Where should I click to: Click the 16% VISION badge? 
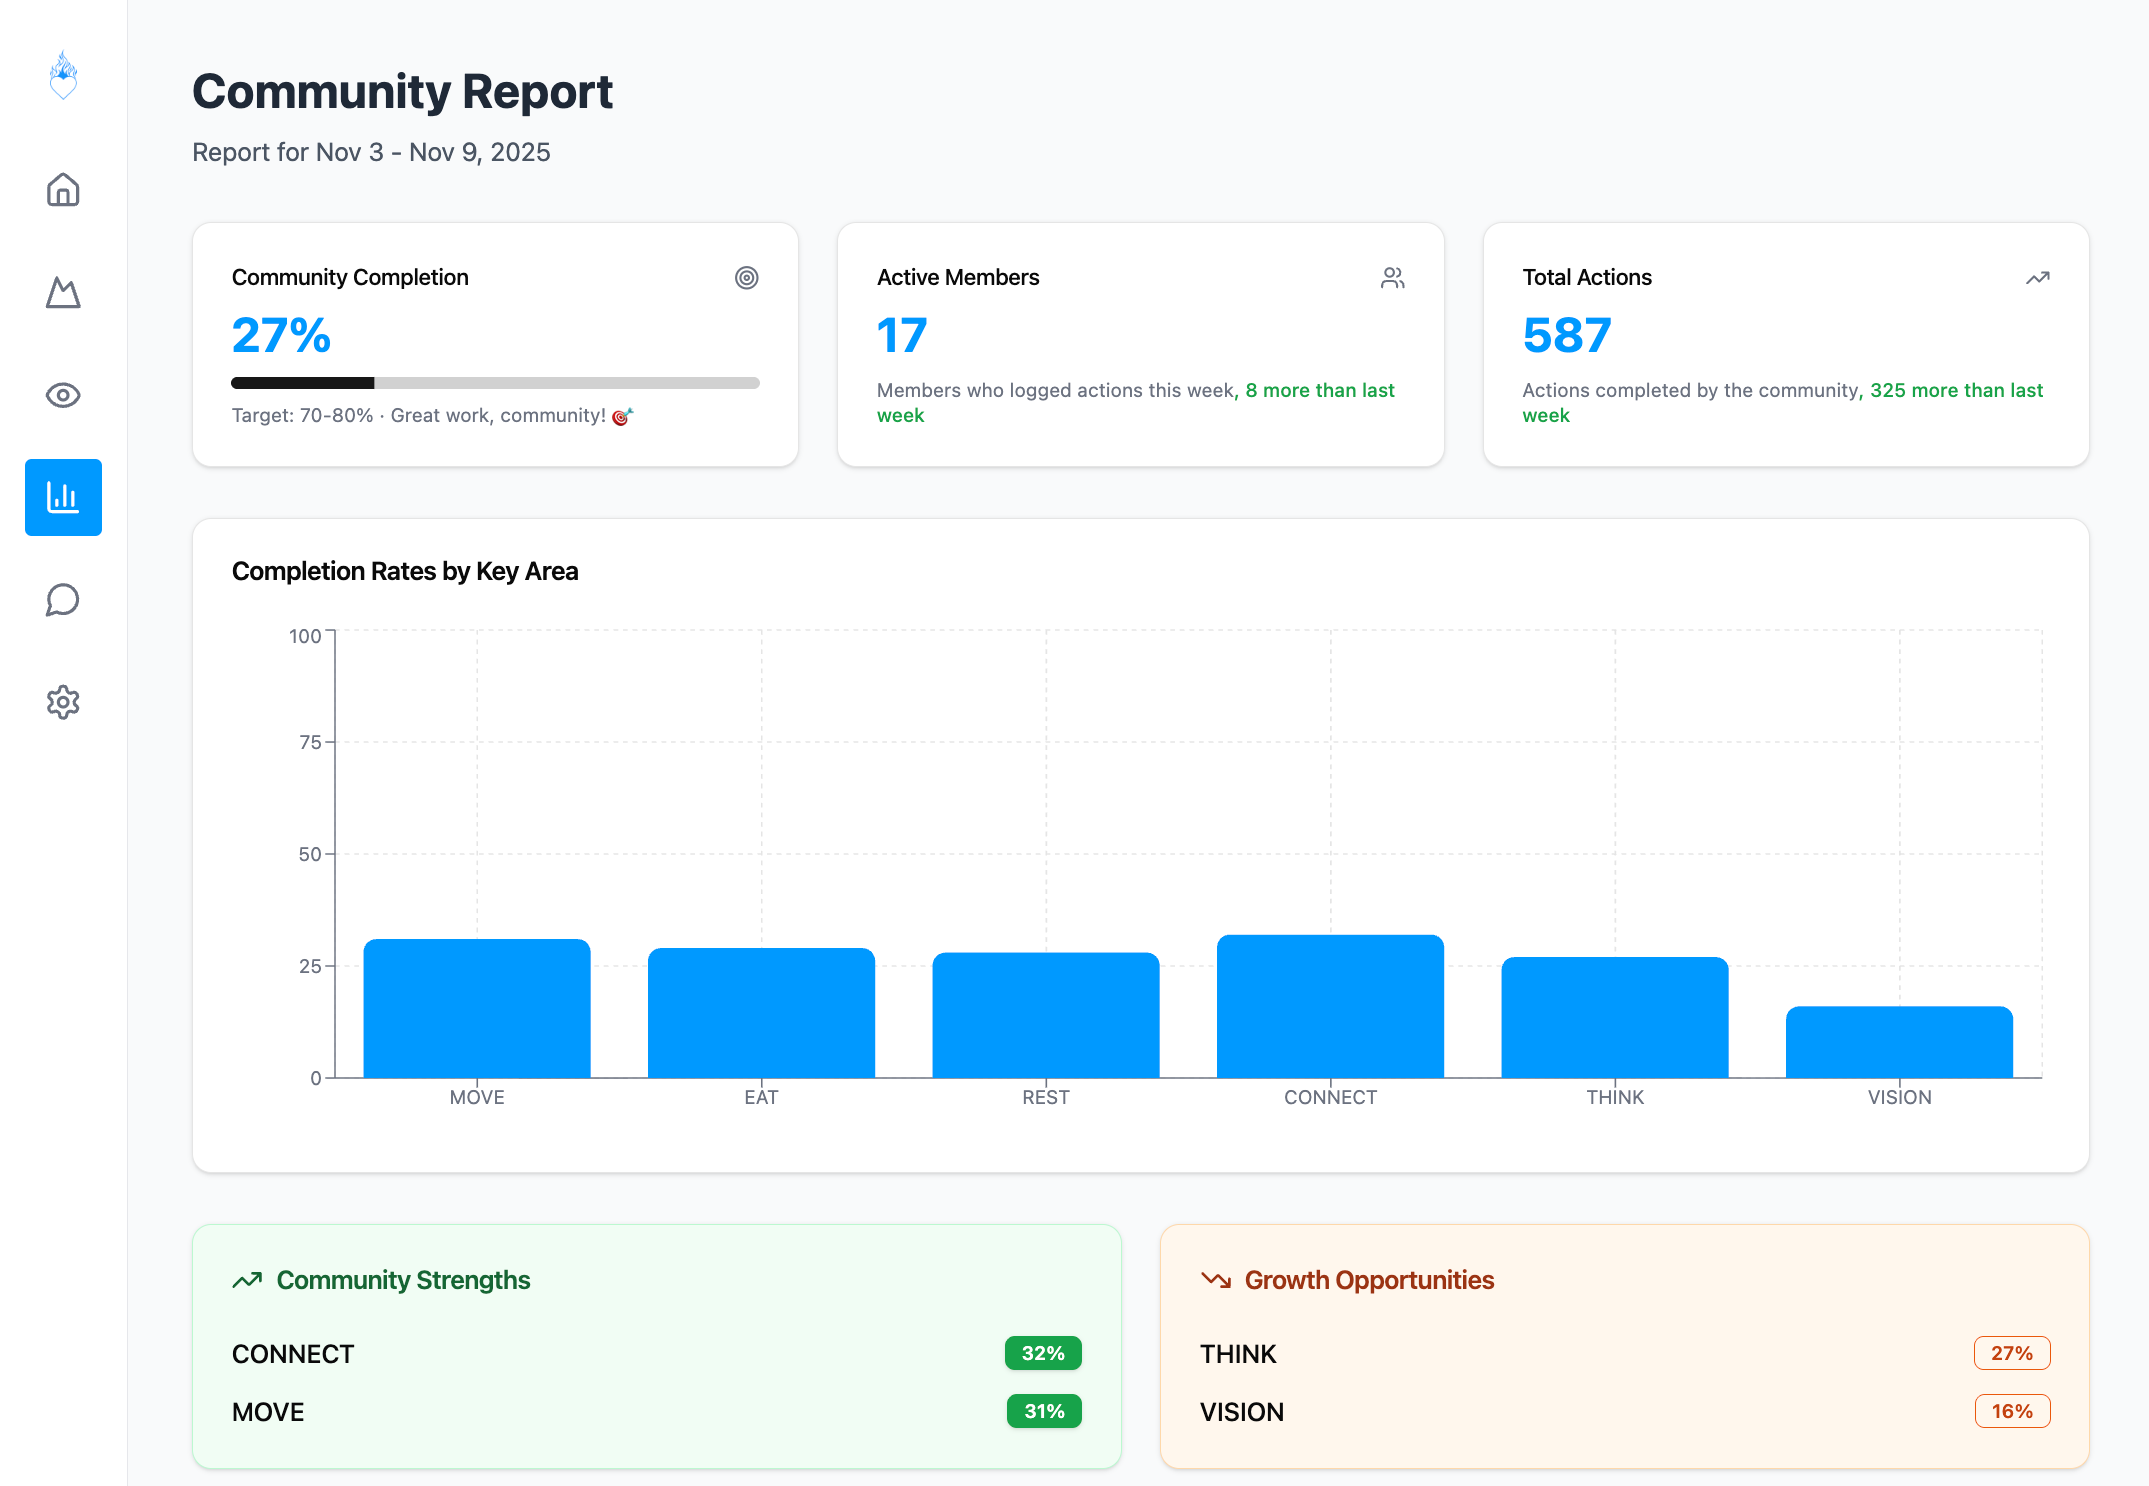point(2011,1411)
